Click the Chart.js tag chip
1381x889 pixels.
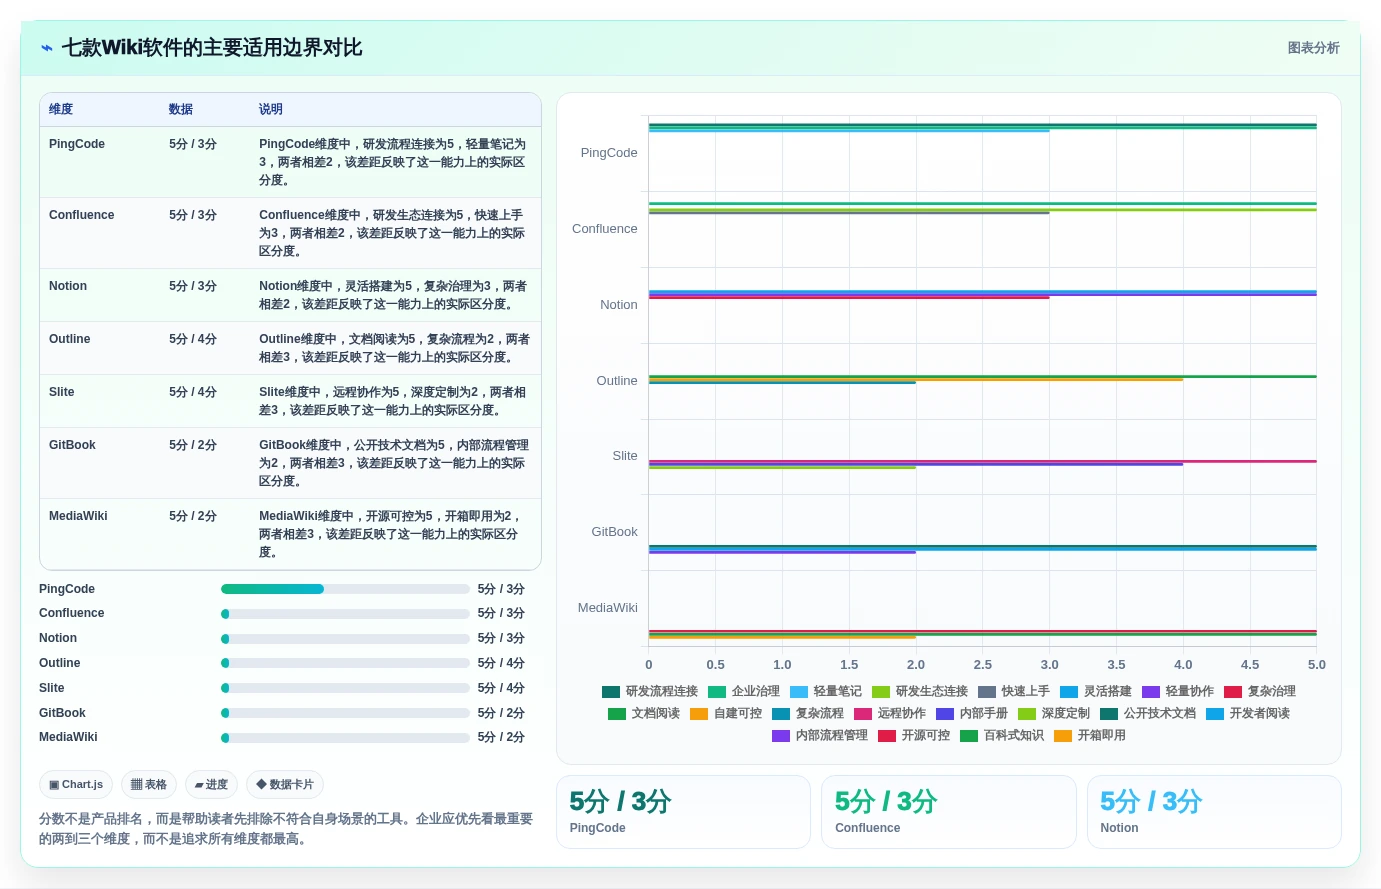(76, 785)
